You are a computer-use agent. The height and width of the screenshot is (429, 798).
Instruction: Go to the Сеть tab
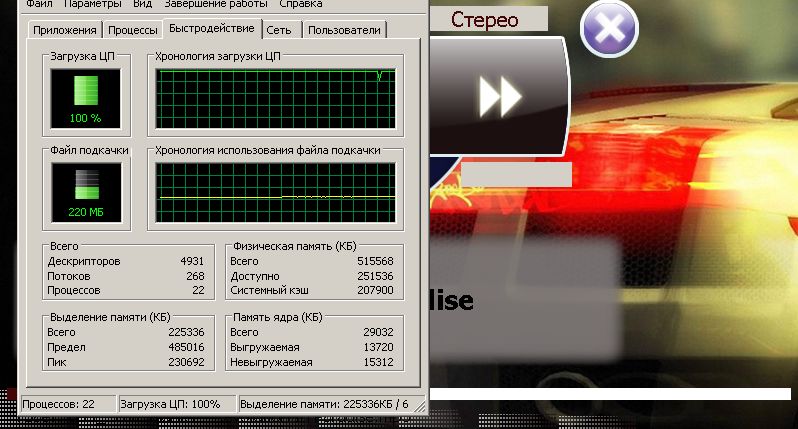pos(281,31)
